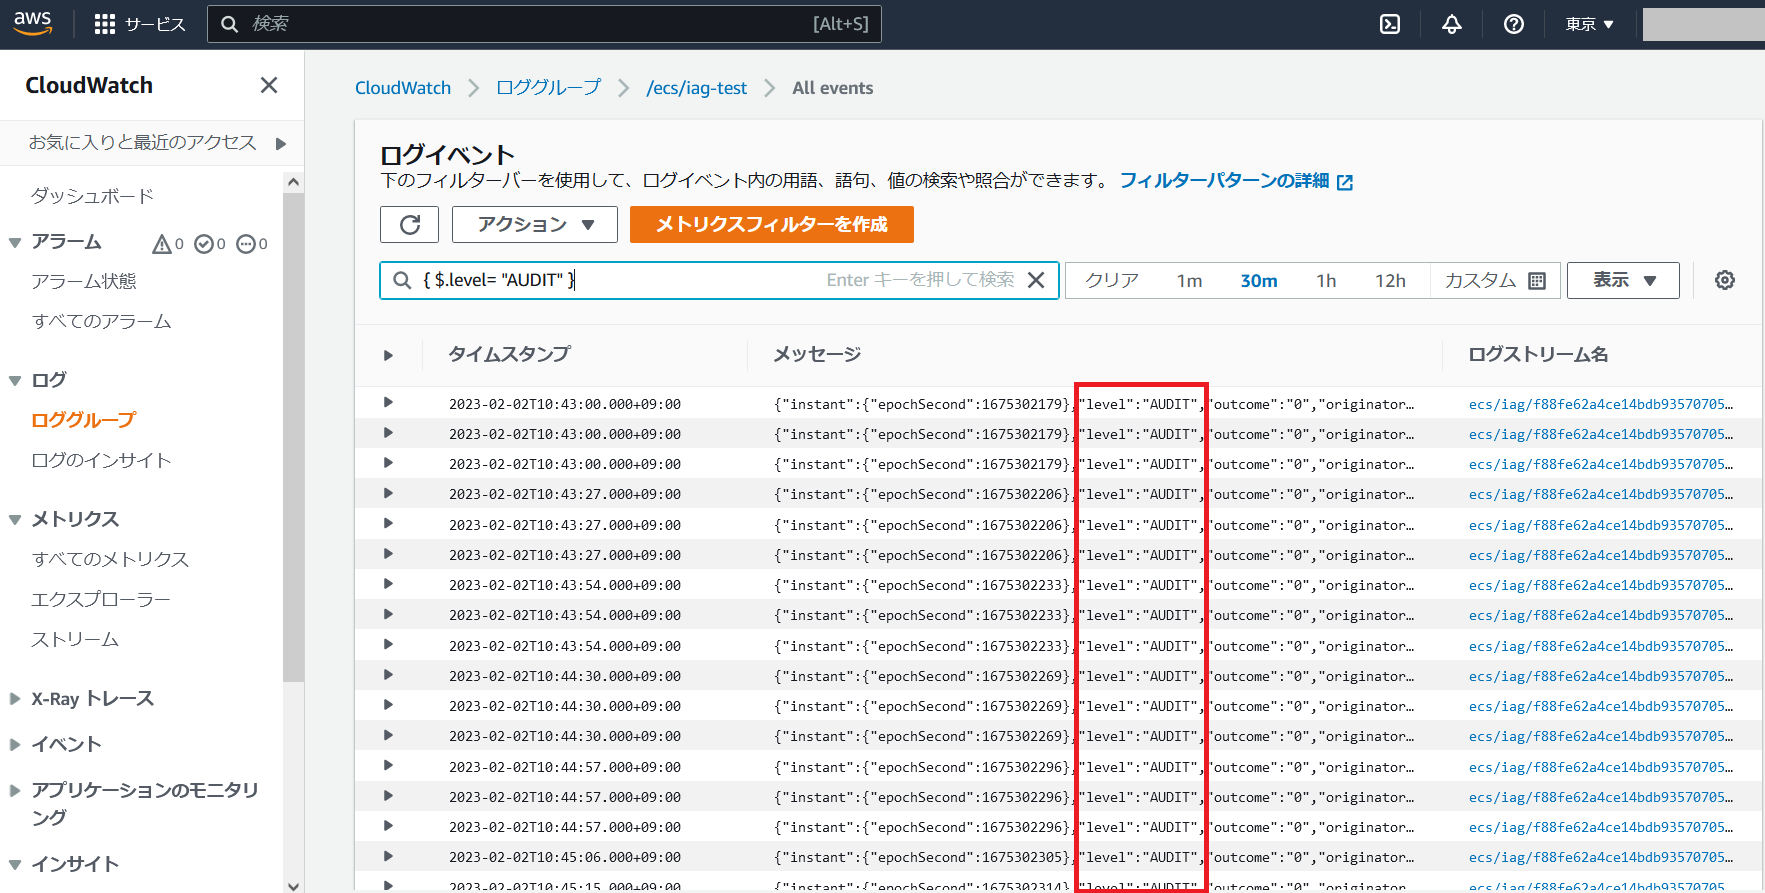1765x893 pixels.
Task: Open log stream link of 10:45:06 row
Action: [1601, 857]
